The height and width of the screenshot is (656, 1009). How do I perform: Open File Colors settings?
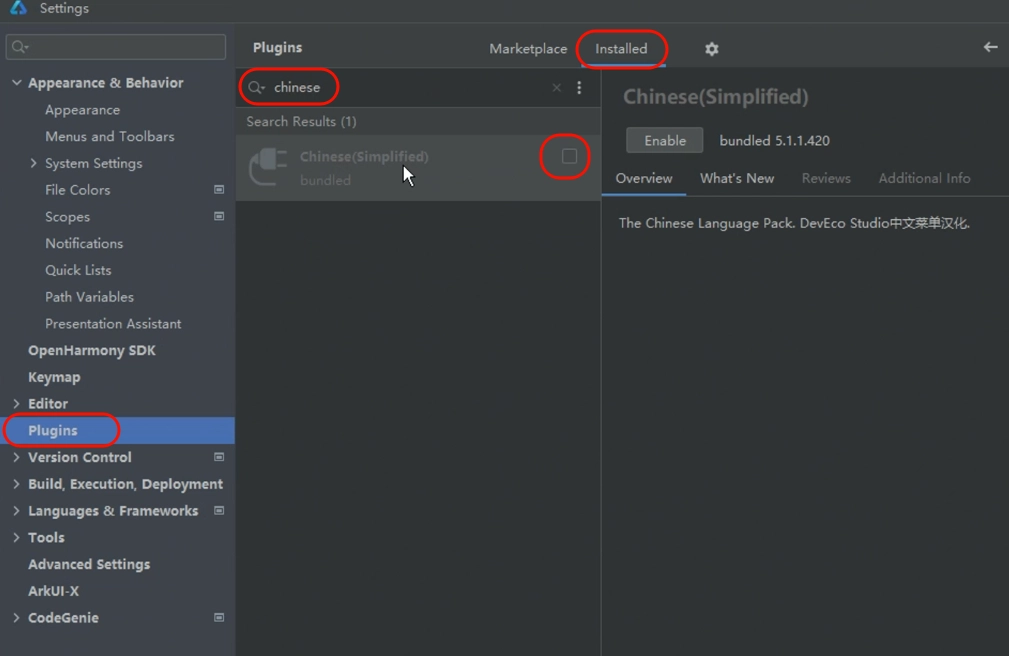77,190
